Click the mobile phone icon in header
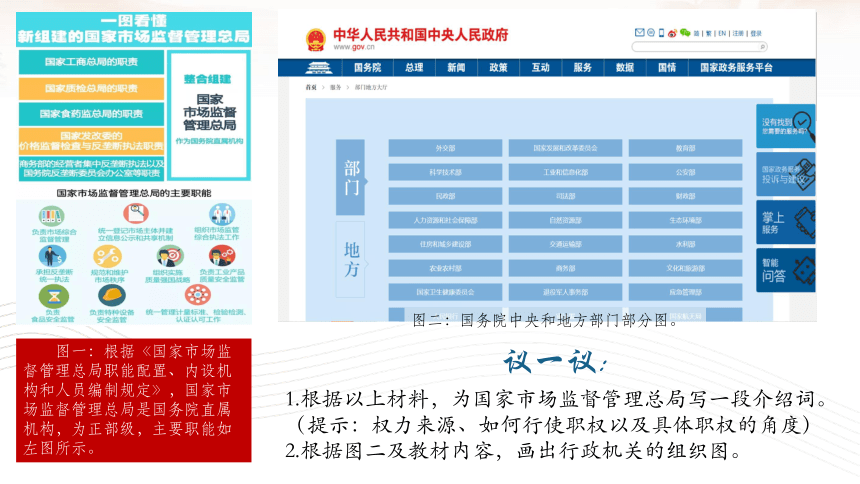This screenshot has height=484, width=860. (x=661, y=33)
